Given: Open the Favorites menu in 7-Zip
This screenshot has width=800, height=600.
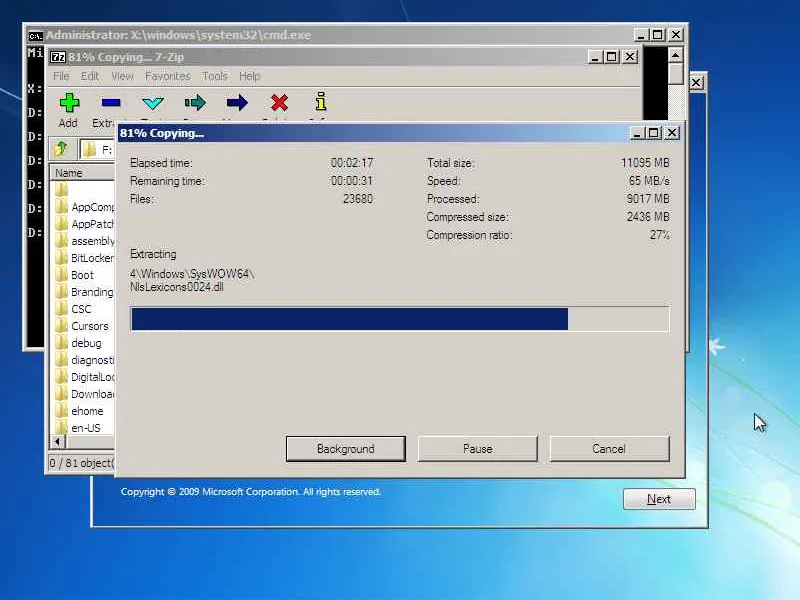Looking at the screenshot, I should pos(167,76).
